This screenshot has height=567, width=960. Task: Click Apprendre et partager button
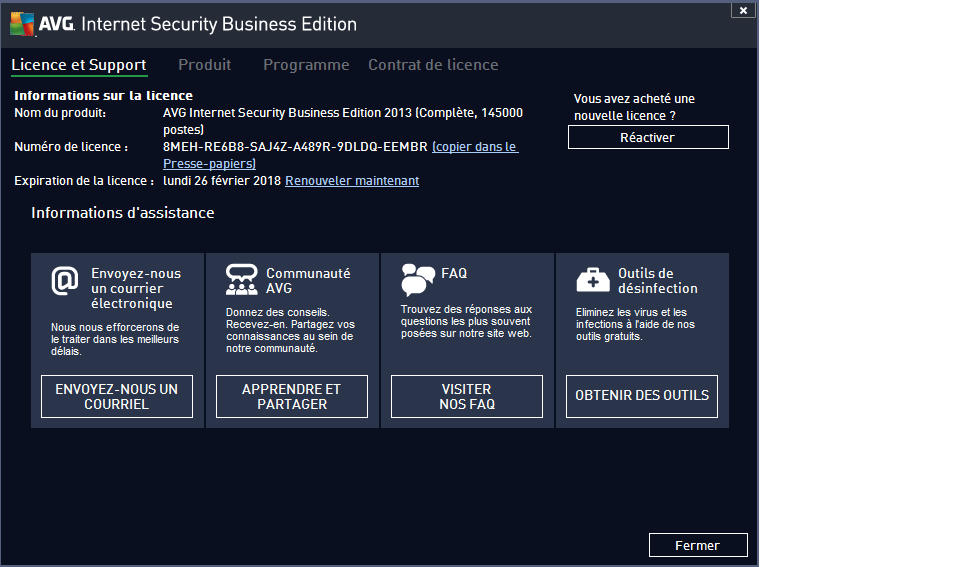[292, 396]
